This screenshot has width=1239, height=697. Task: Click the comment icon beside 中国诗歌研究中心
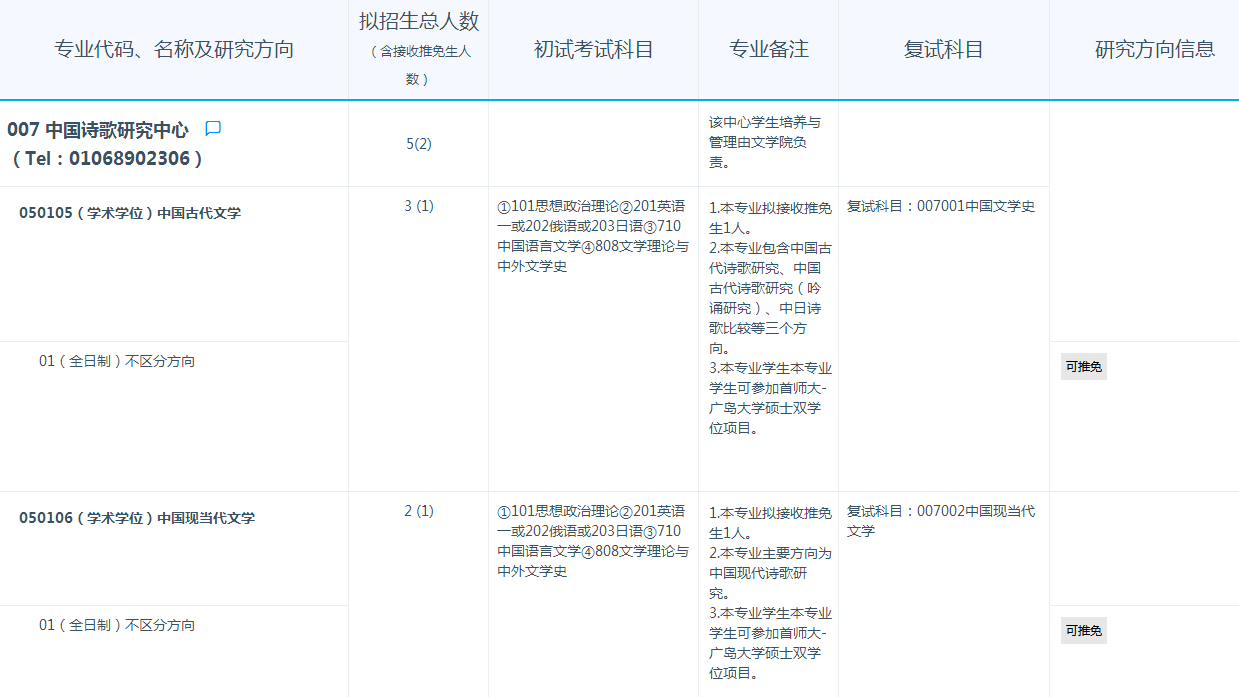pyautogui.click(x=213, y=129)
